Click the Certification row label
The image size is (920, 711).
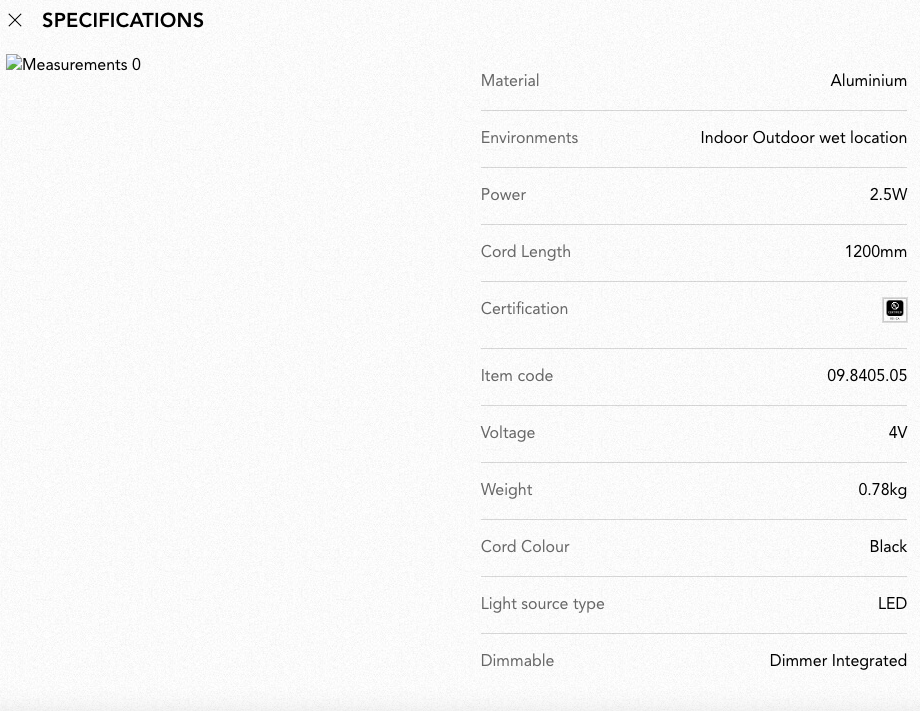[524, 309]
